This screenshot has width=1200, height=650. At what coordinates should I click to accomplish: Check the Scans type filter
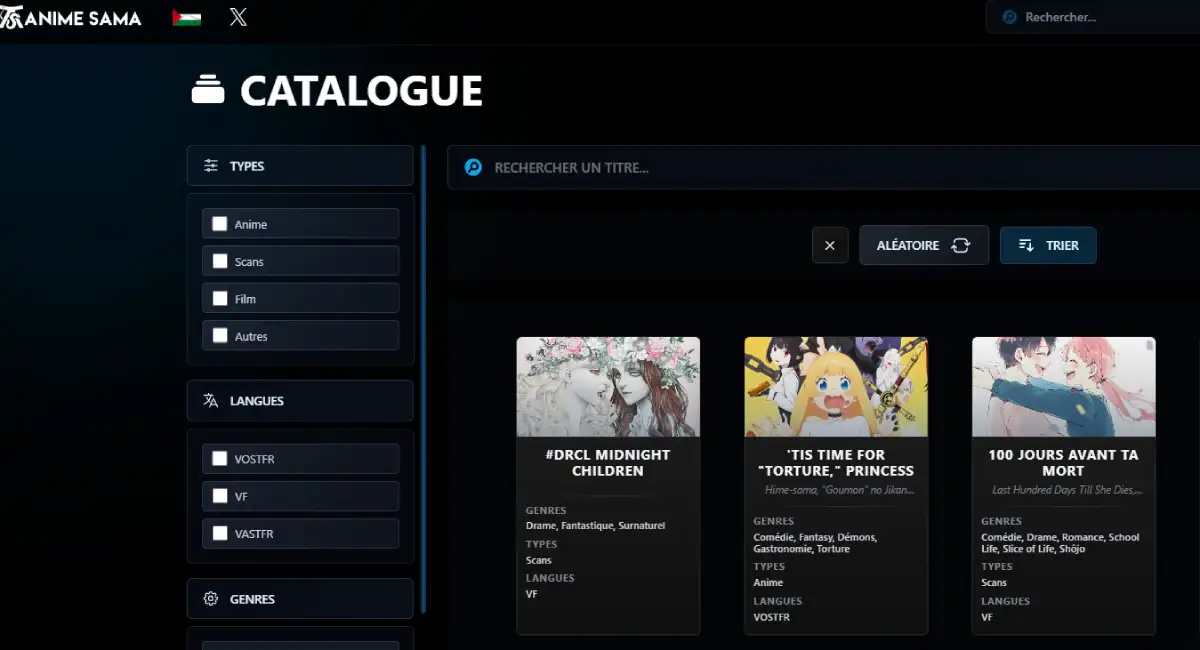[x=220, y=261]
